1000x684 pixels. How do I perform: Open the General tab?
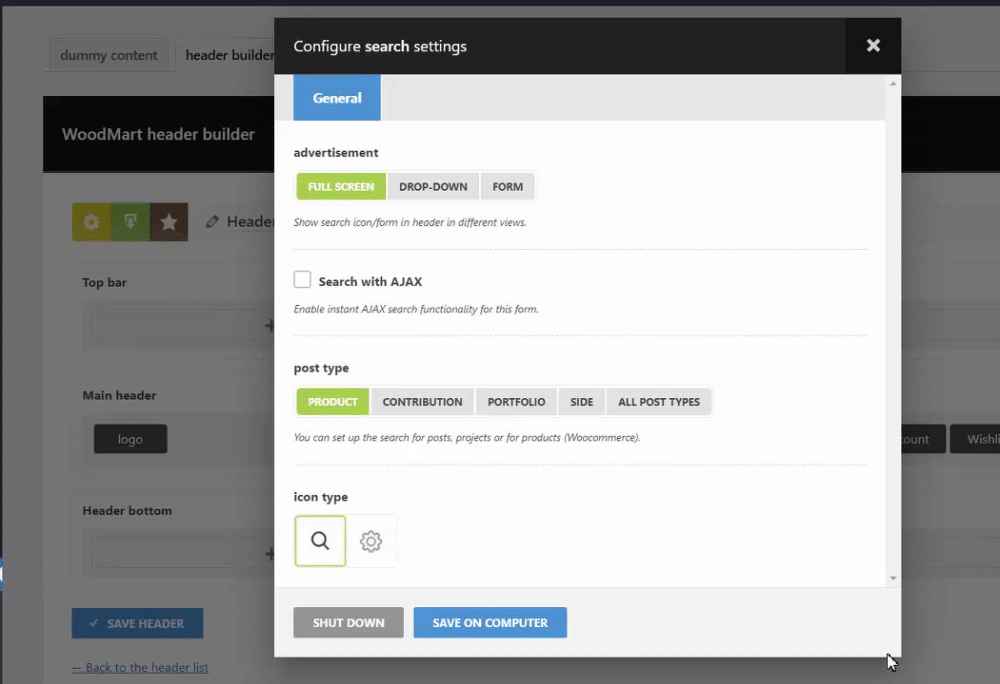337,98
